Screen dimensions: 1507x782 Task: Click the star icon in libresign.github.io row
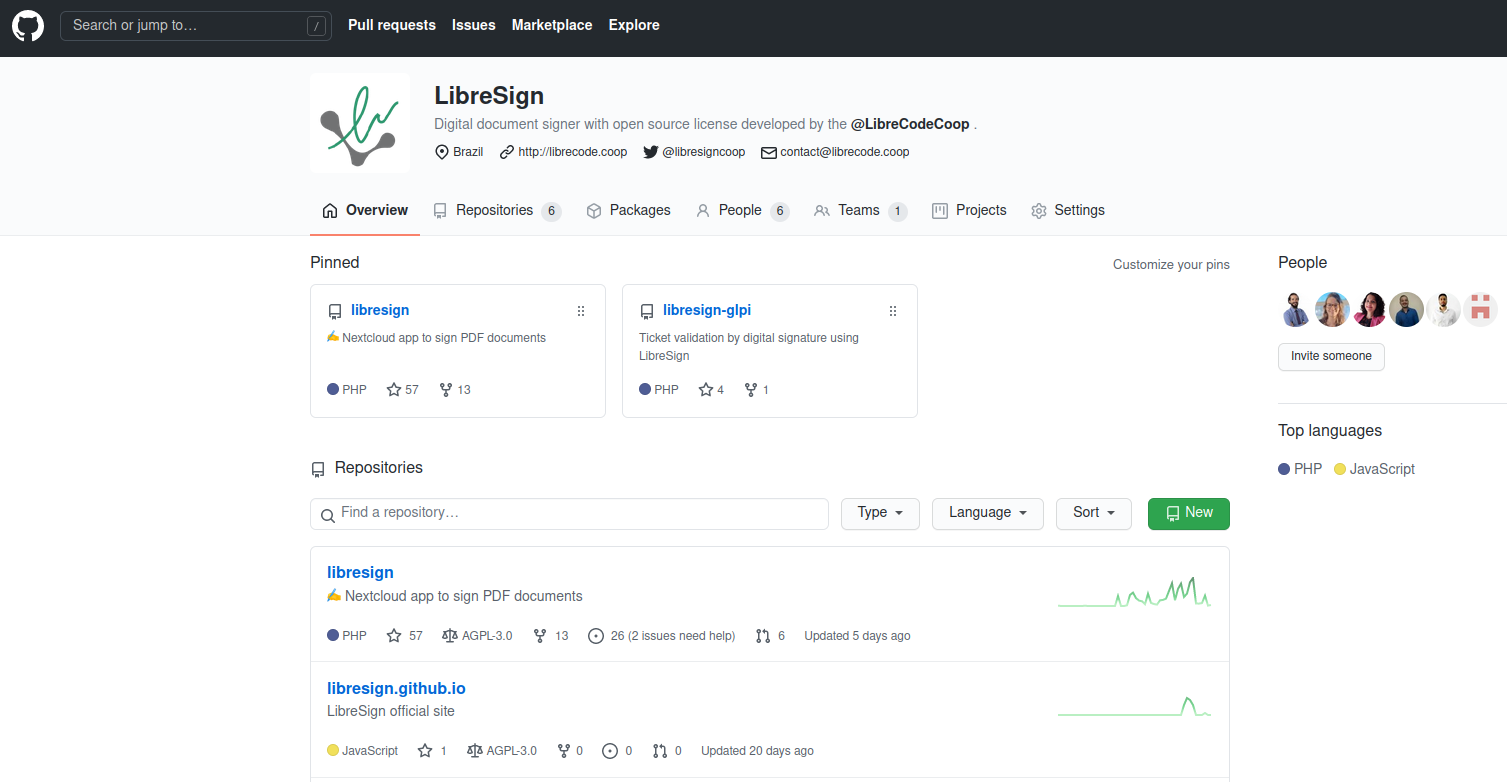pyautogui.click(x=425, y=751)
